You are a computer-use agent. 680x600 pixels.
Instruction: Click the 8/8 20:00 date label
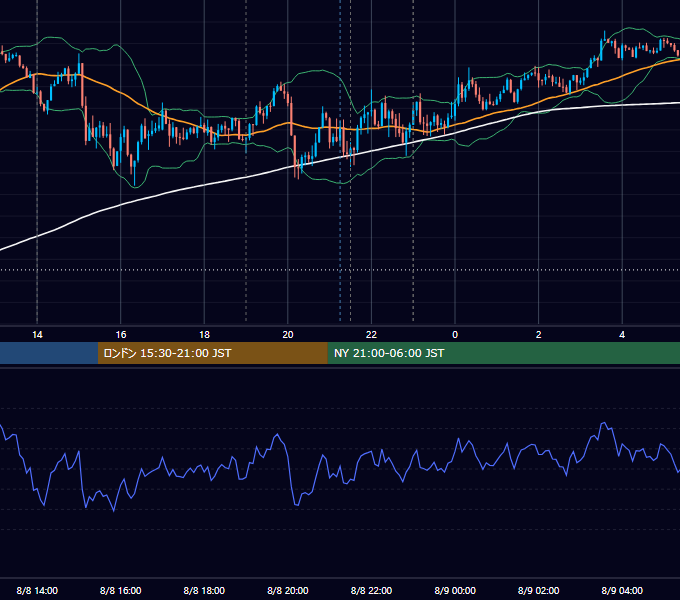click(288, 590)
